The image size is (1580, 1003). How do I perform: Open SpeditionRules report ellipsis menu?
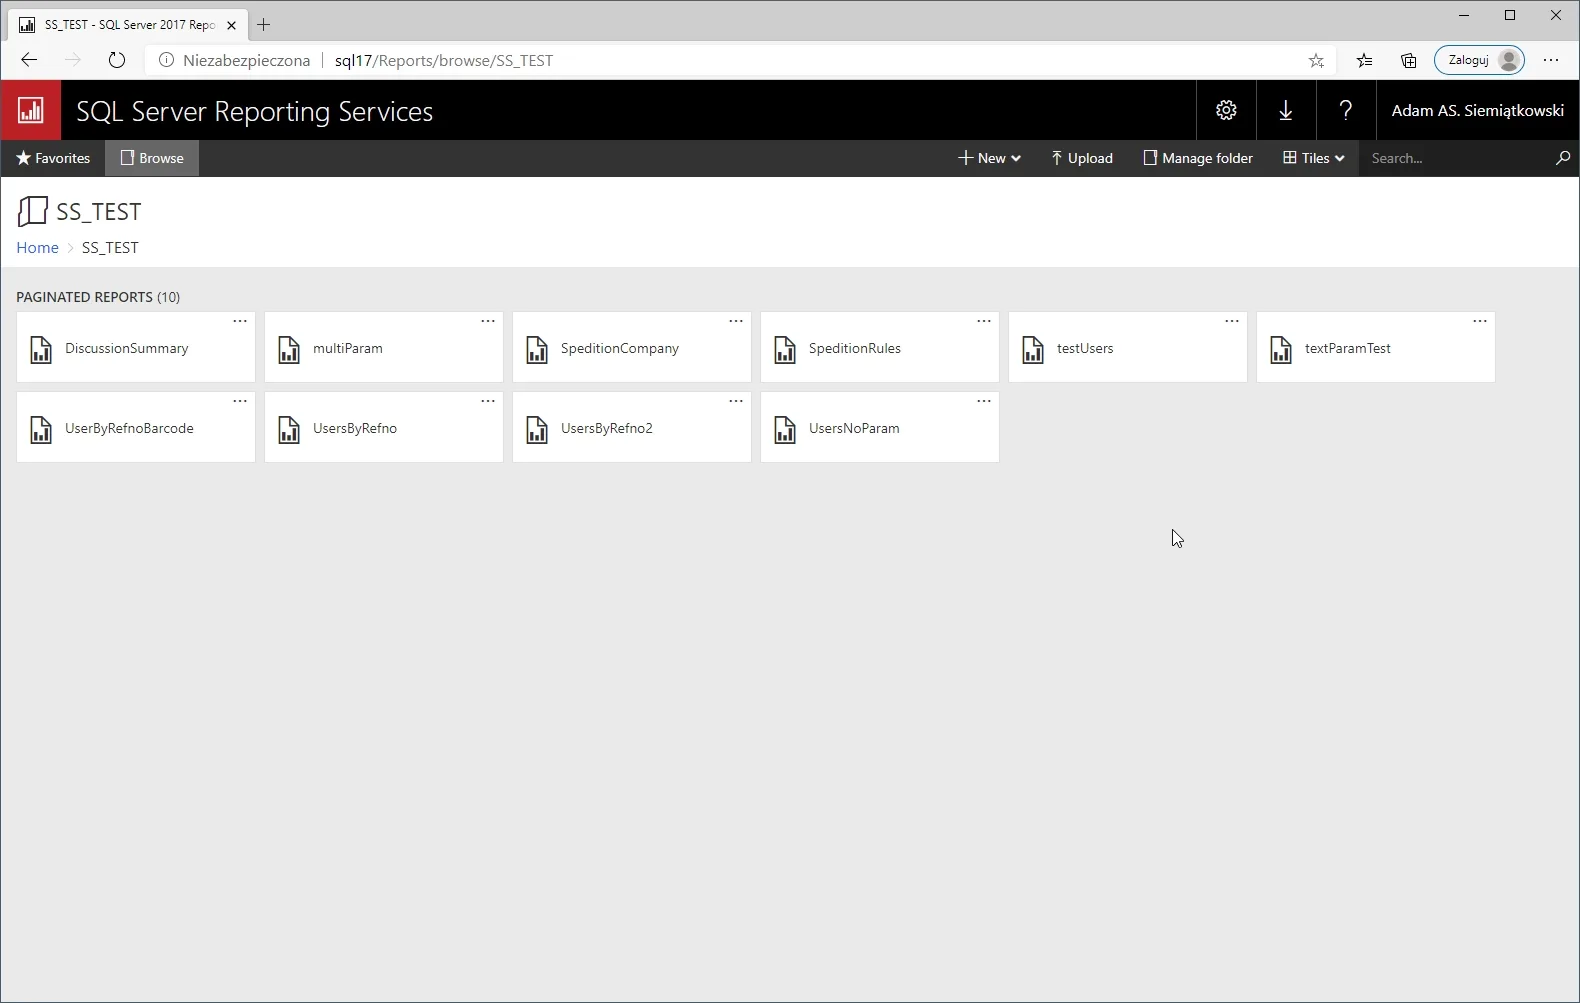pos(984,321)
